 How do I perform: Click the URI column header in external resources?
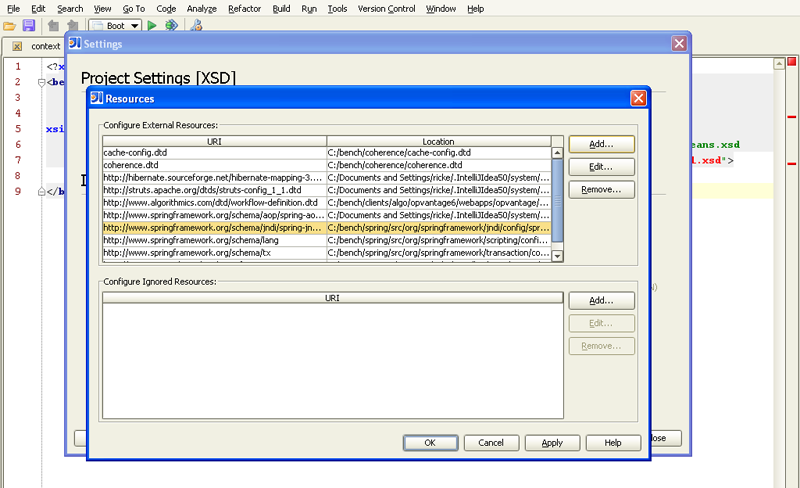214,142
